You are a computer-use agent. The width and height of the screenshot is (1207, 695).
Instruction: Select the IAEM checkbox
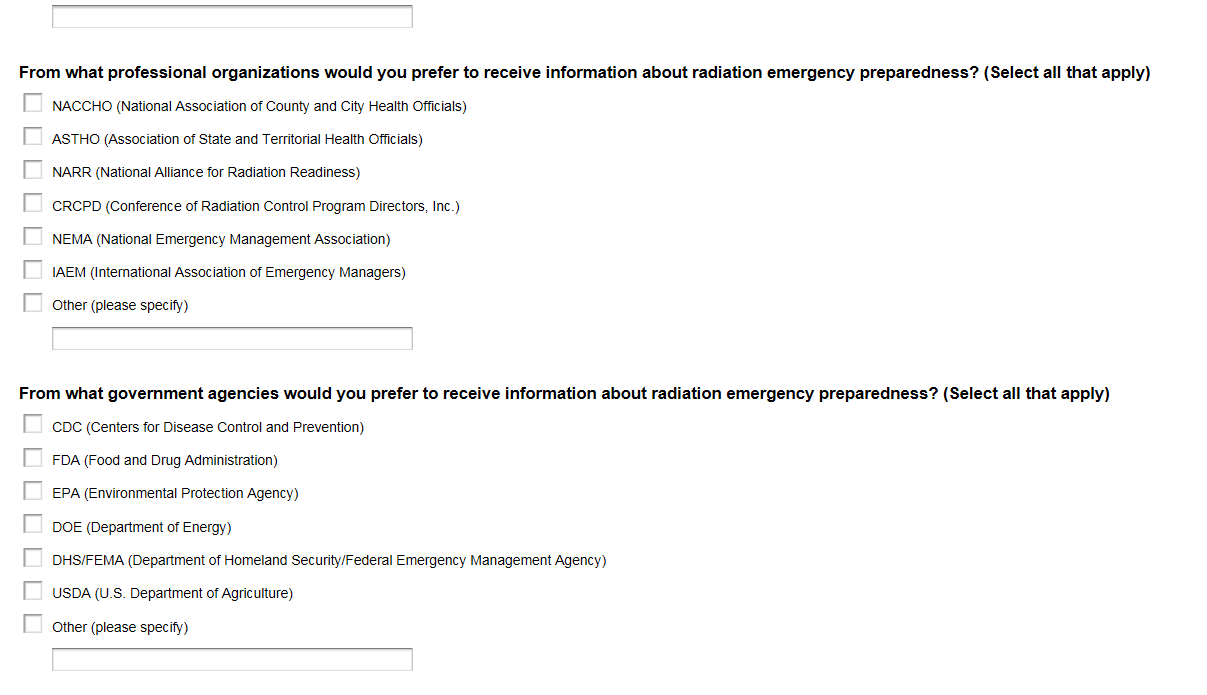click(x=33, y=270)
